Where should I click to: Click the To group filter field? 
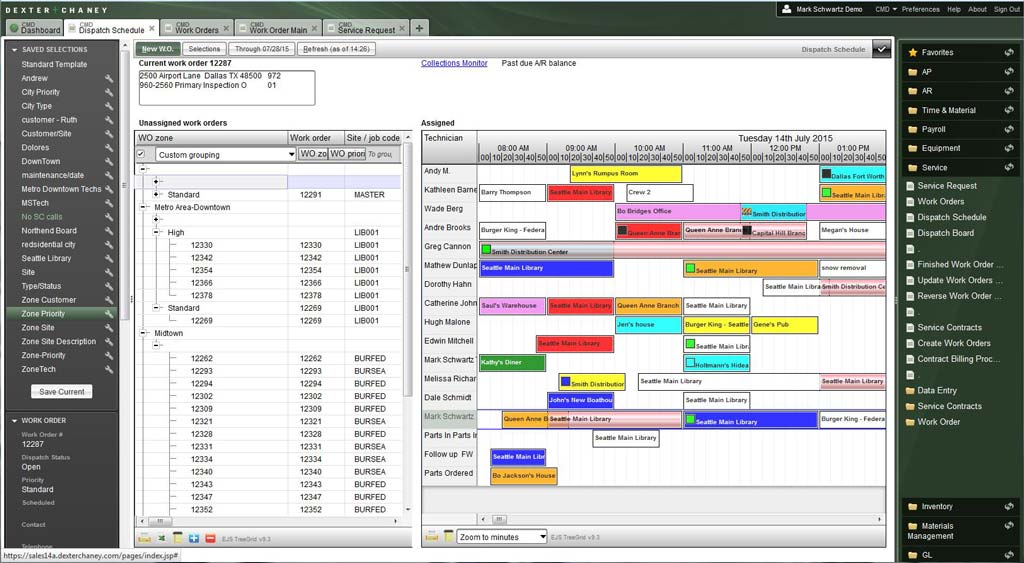[x=383, y=155]
